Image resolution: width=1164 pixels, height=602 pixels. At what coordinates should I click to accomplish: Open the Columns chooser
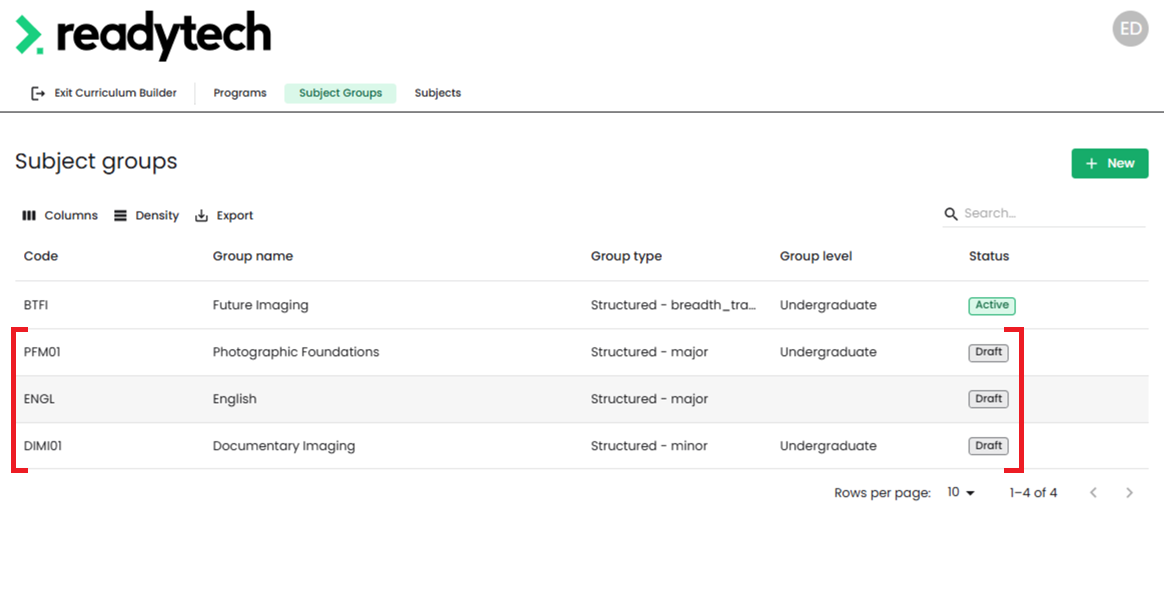pyautogui.click(x=60, y=215)
